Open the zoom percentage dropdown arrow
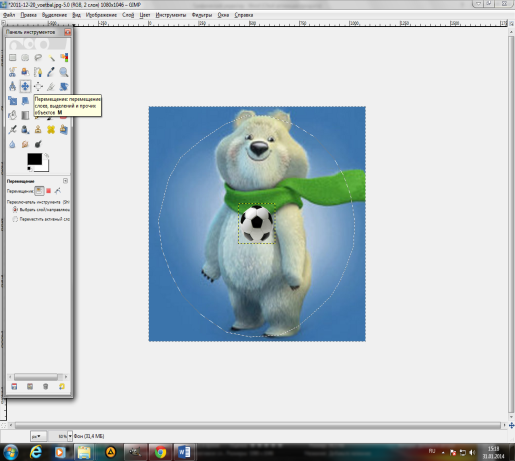The height and width of the screenshot is (461, 515). point(70,436)
